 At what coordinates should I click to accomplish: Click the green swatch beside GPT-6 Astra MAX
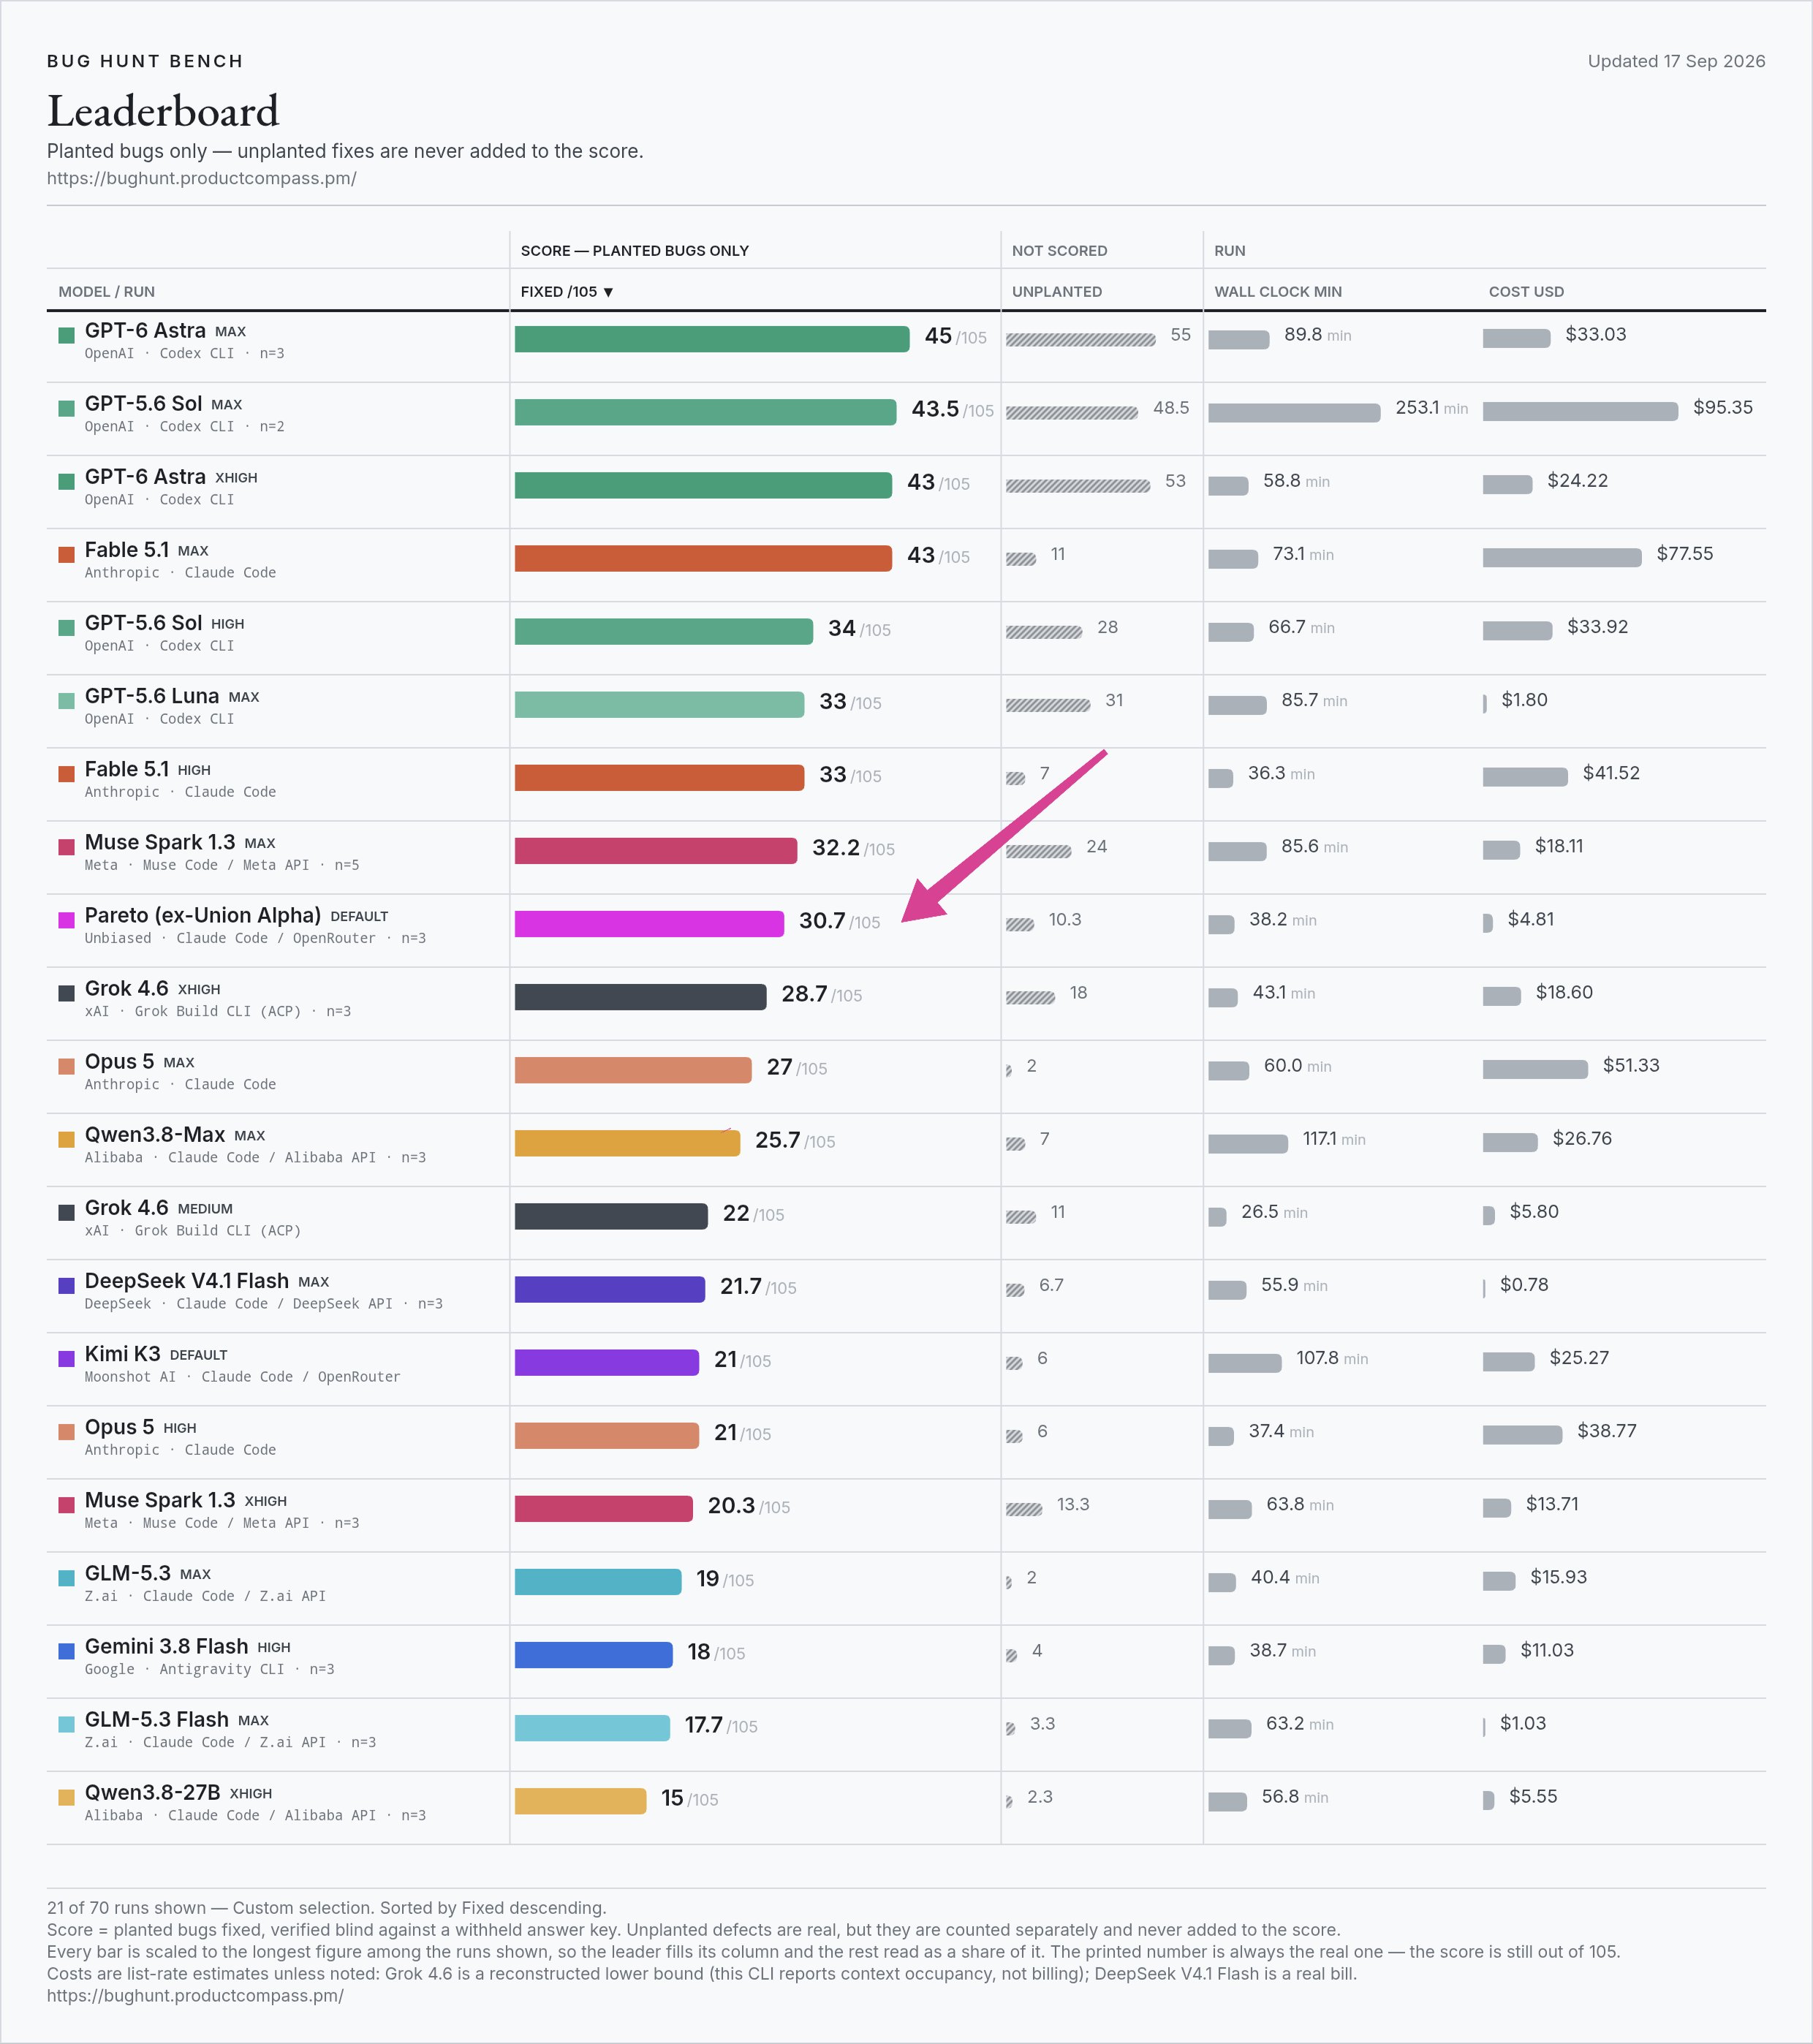(66, 335)
